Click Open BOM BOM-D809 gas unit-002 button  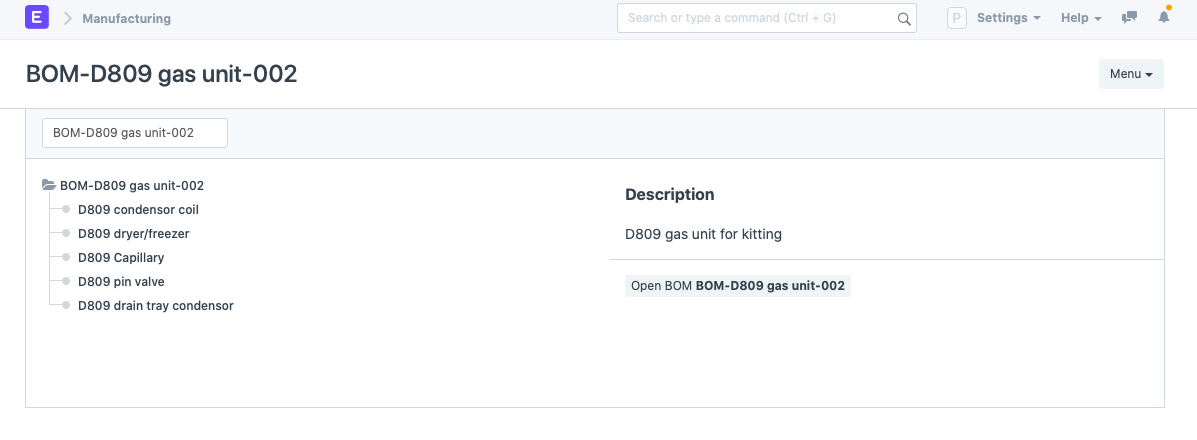click(737, 286)
